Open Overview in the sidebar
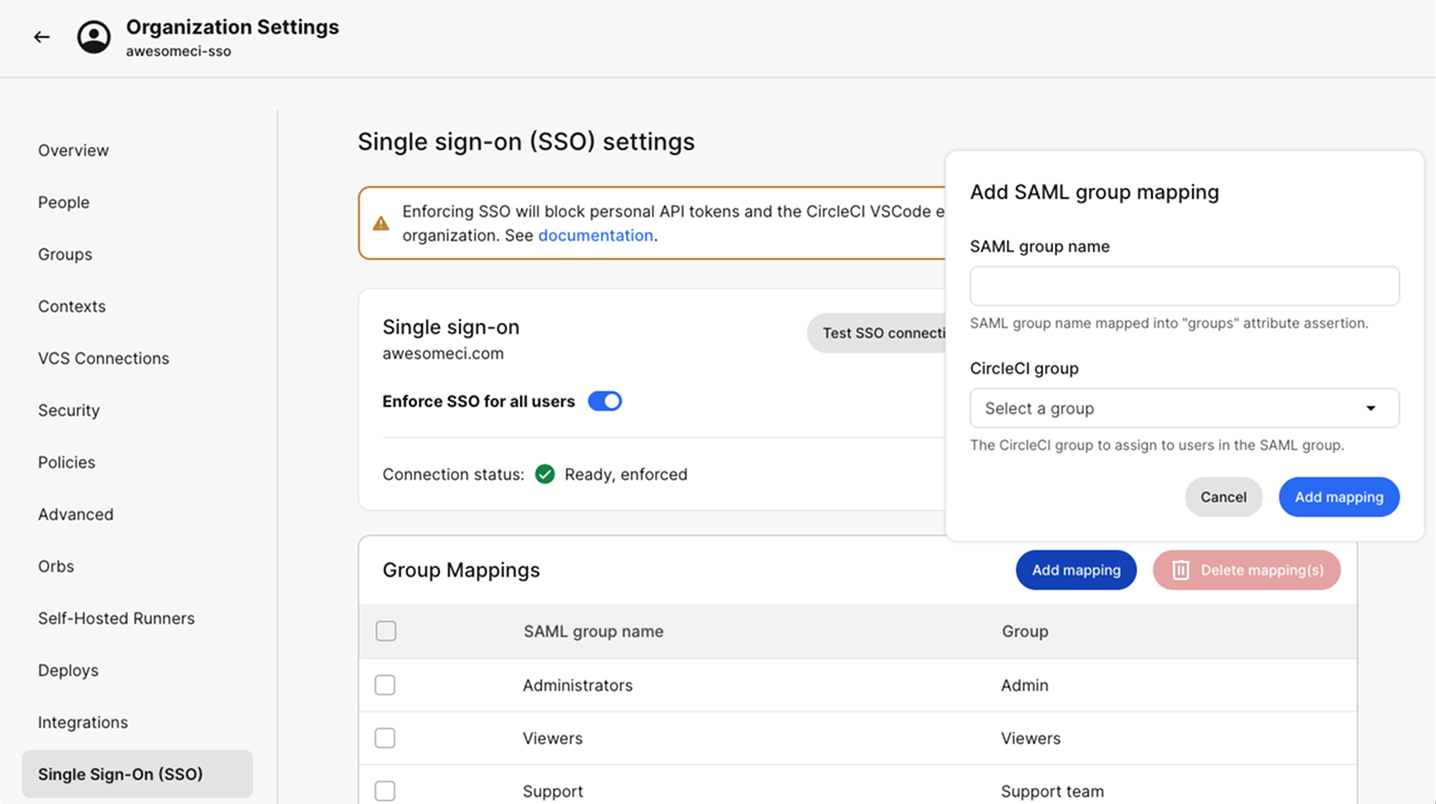Screen dimensions: 1436x804 [73, 150]
